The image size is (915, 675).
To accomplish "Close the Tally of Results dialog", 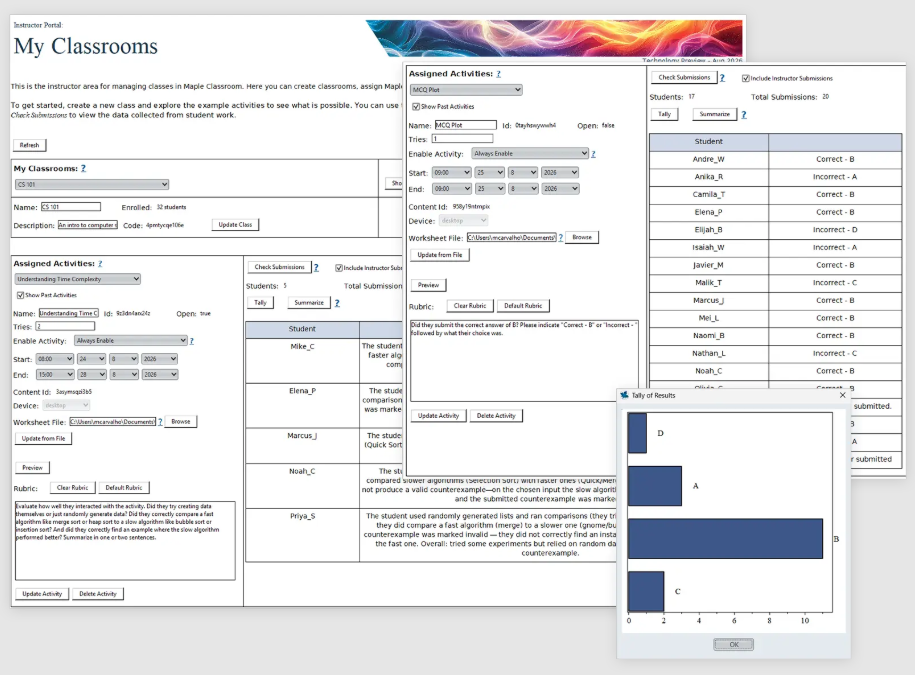I will coord(843,395).
